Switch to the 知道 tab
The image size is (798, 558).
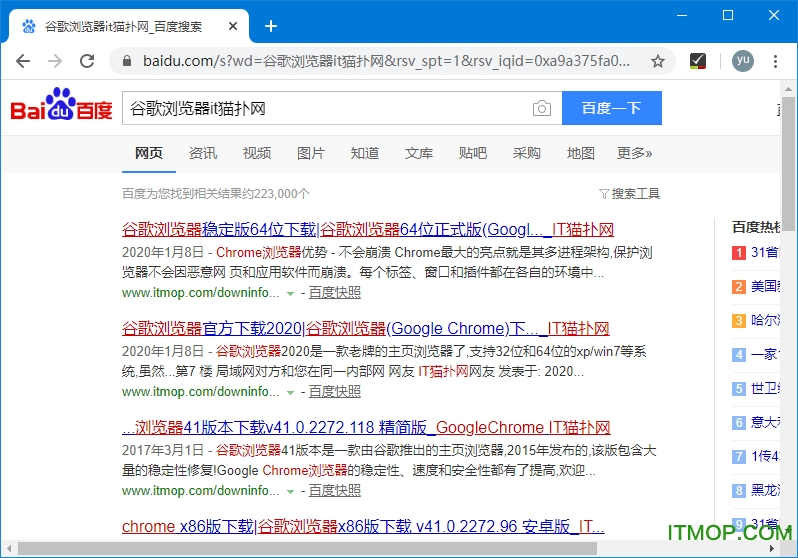click(x=364, y=153)
